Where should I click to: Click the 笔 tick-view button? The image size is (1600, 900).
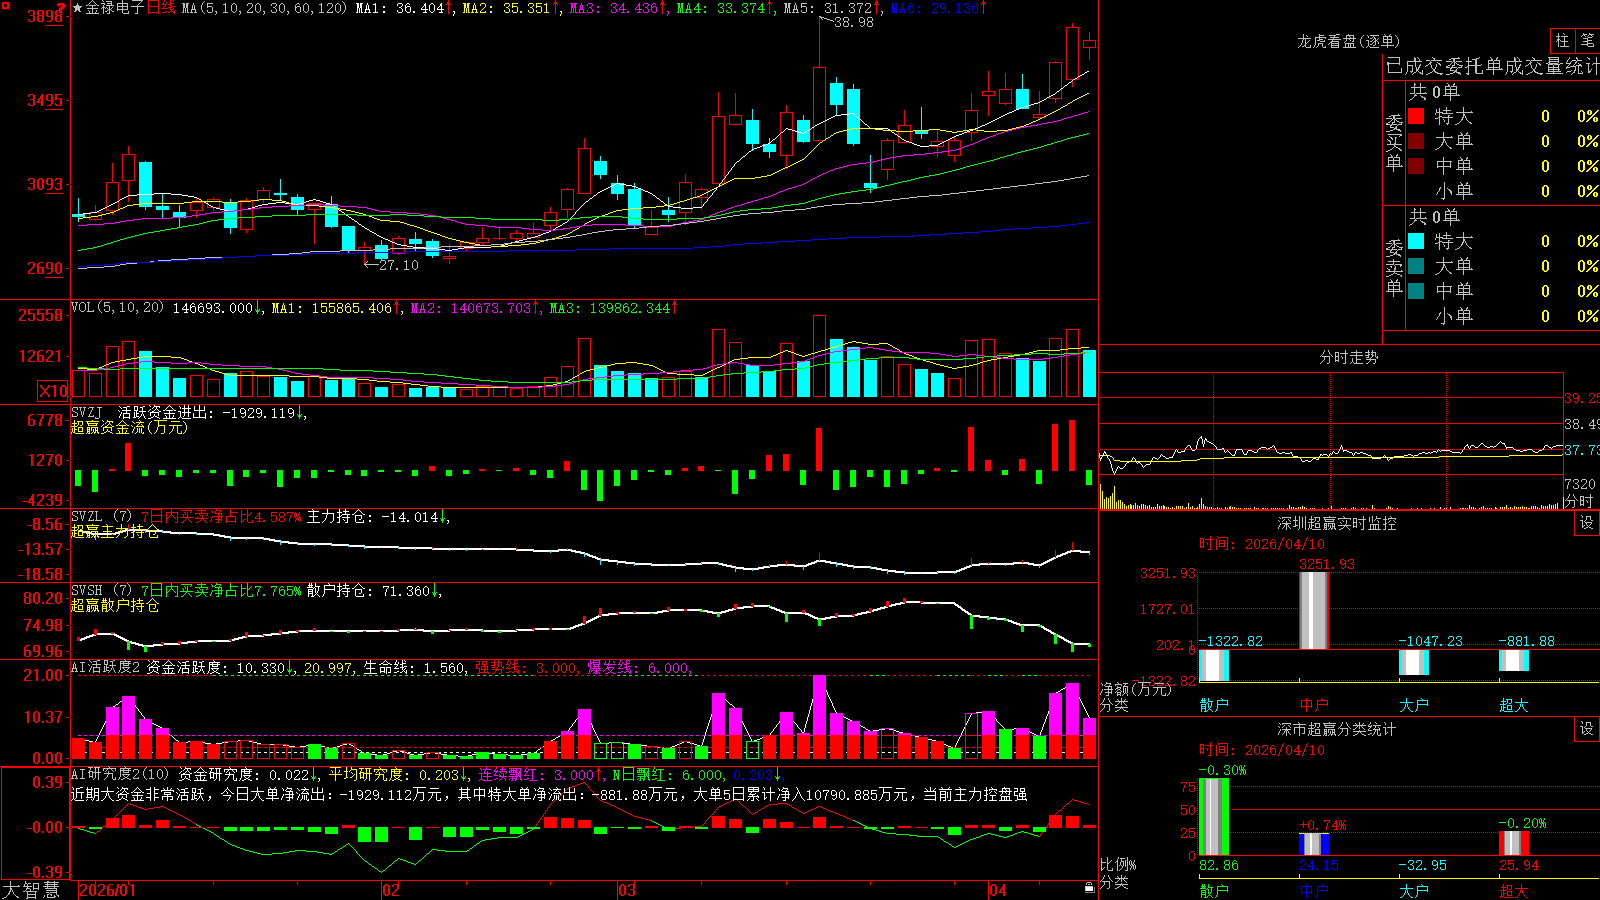pos(1587,41)
